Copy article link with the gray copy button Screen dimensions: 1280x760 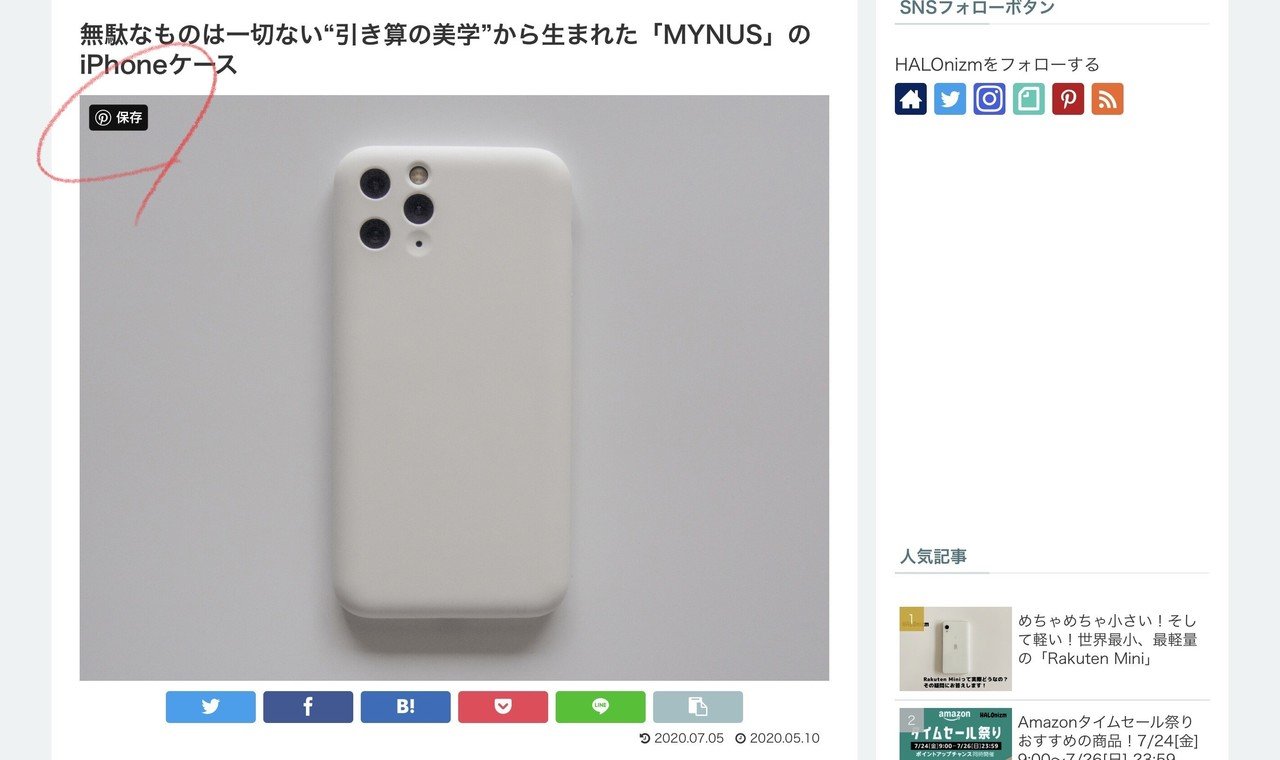(698, 707)
